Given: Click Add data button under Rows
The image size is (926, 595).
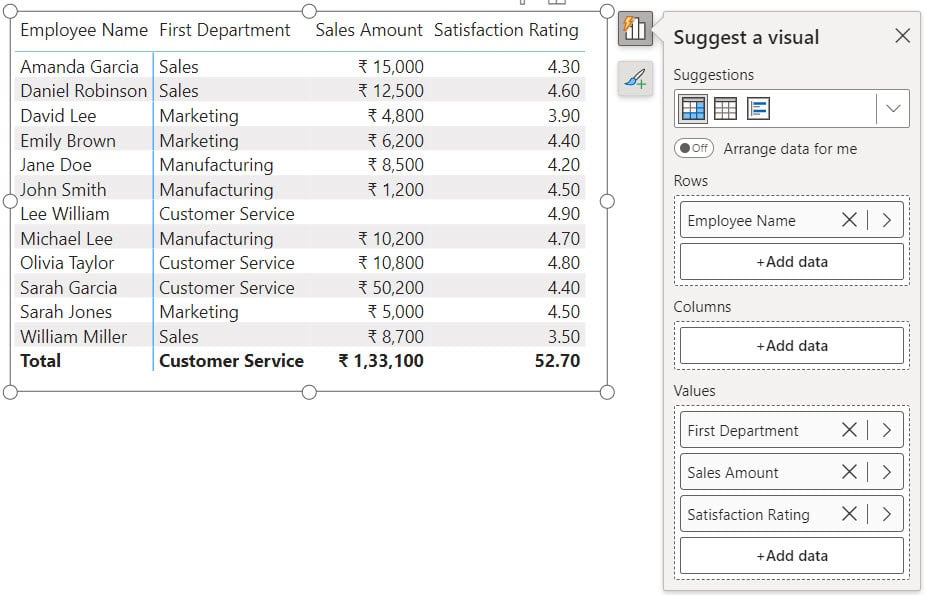Looking at the screenshot, I should pyautogui.click(x=792, y=261).
